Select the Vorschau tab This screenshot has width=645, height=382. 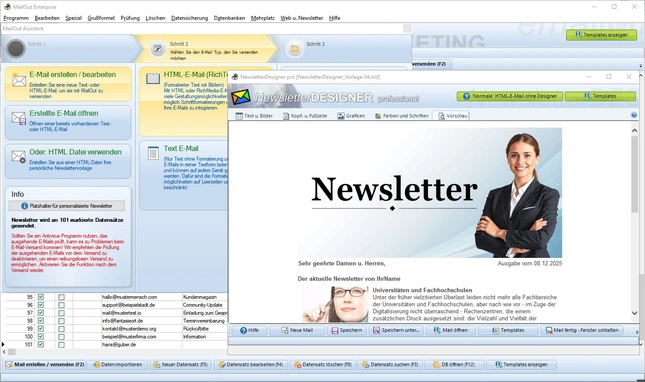[x=453, y=116]
